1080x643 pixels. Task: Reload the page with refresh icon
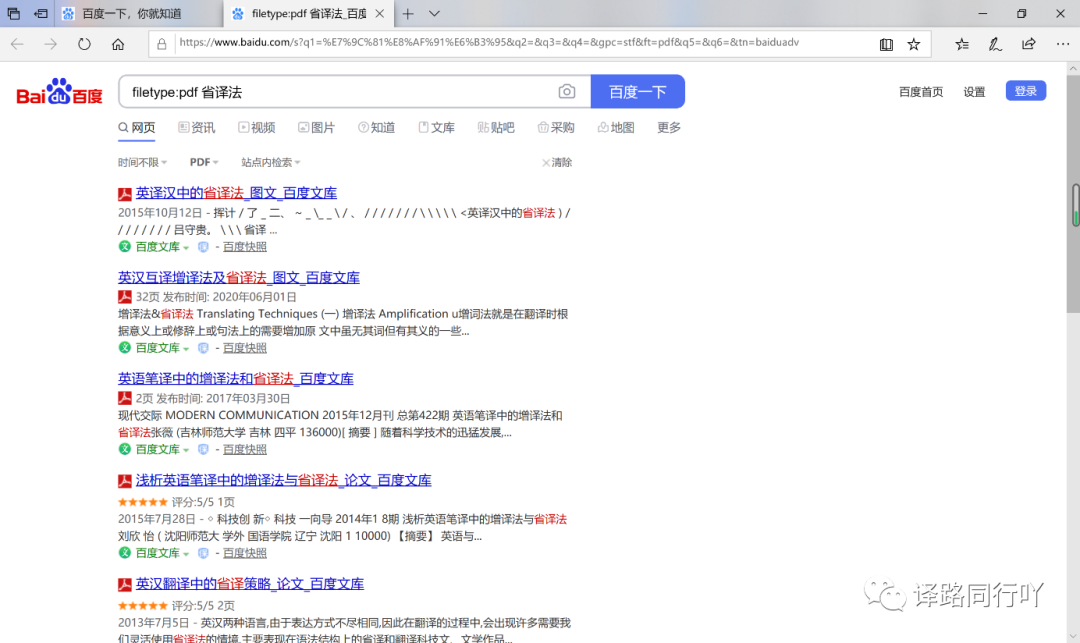click(x=84, y=44)
